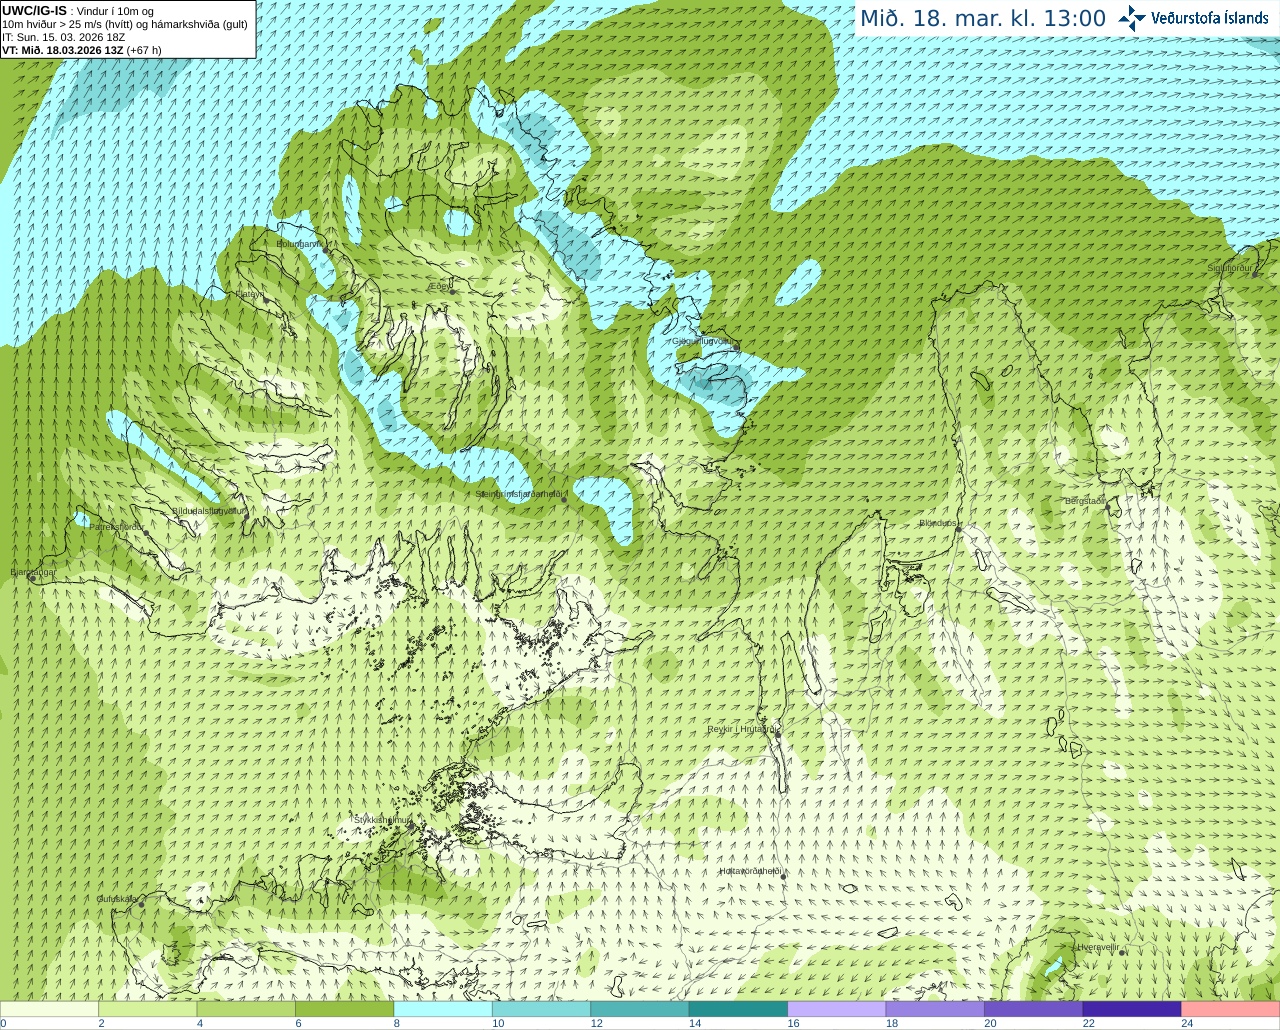Click the legend tick label '16'

pyautogui.click(x=793, y=1023)
